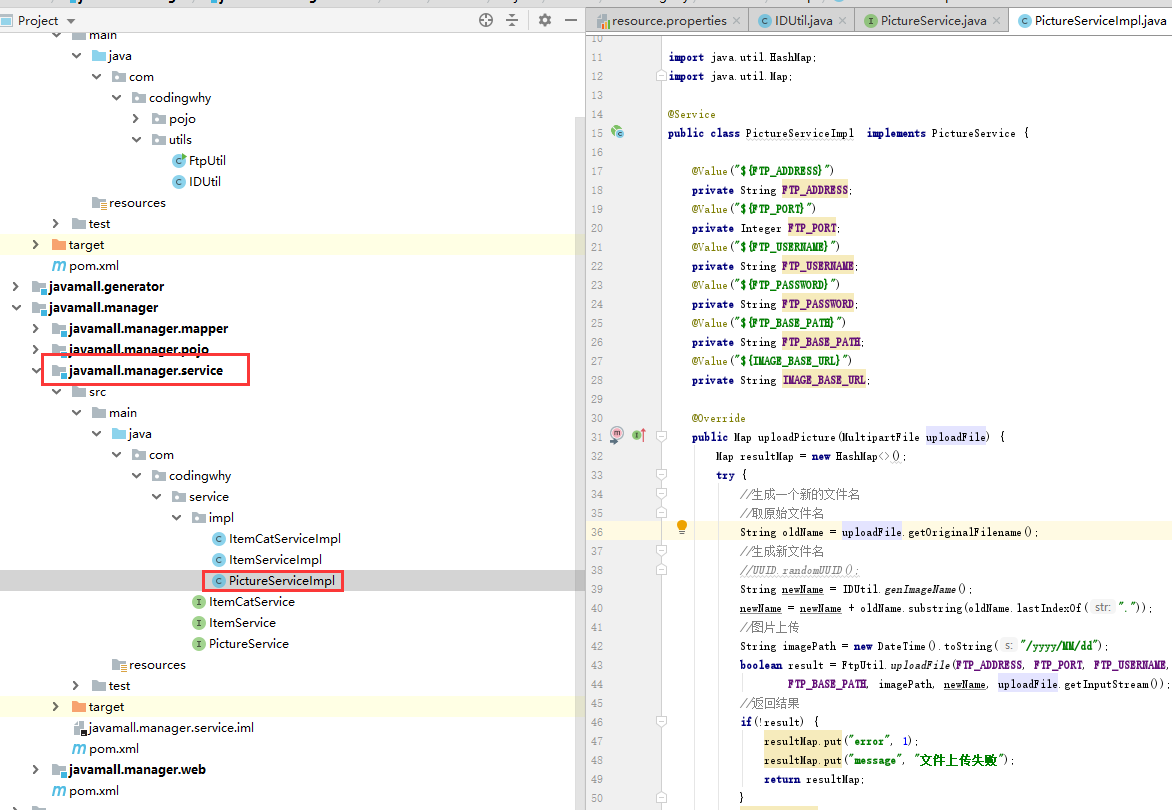
Task: Collapse the javamall.manager.service module
Action: click(36, 371)
